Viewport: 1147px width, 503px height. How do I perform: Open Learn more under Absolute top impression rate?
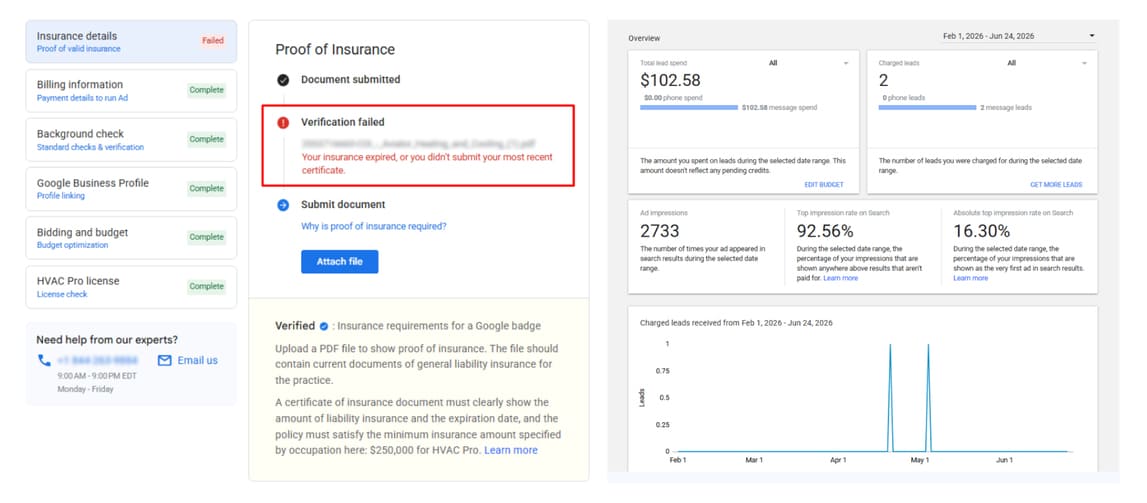coord(971,279)
